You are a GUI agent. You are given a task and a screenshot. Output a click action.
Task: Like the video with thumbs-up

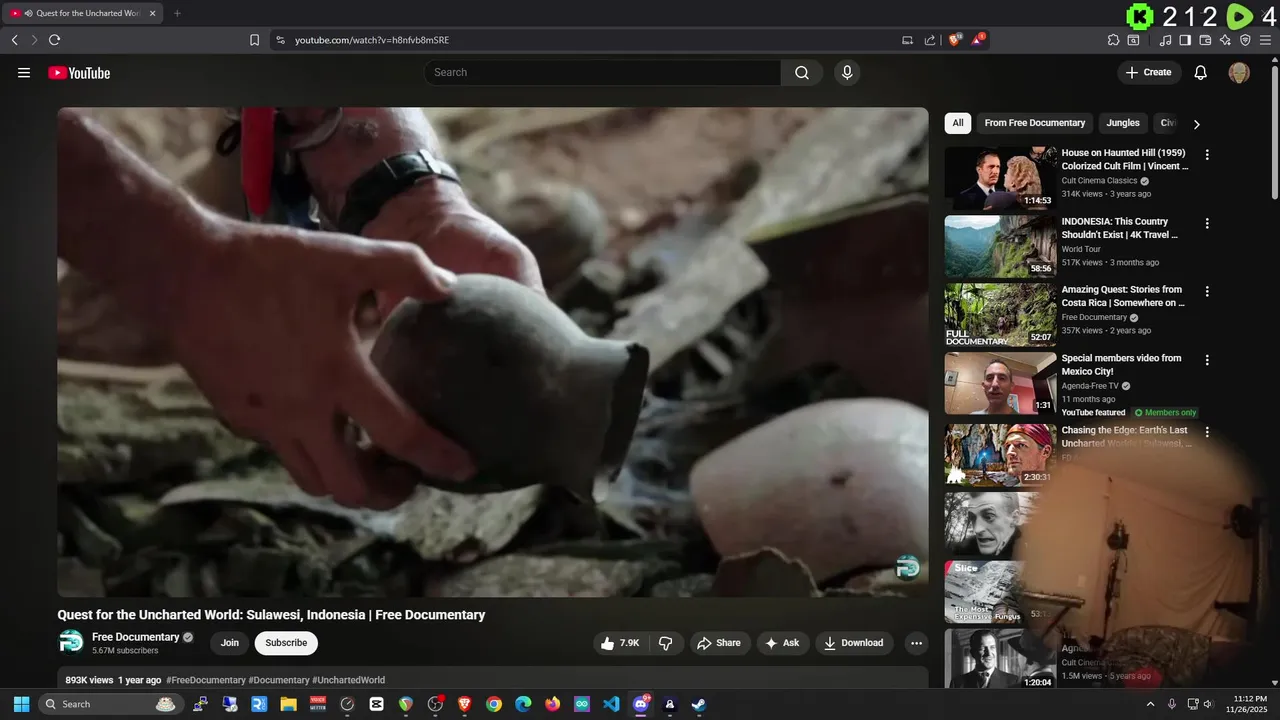click(x=620, y=643)
